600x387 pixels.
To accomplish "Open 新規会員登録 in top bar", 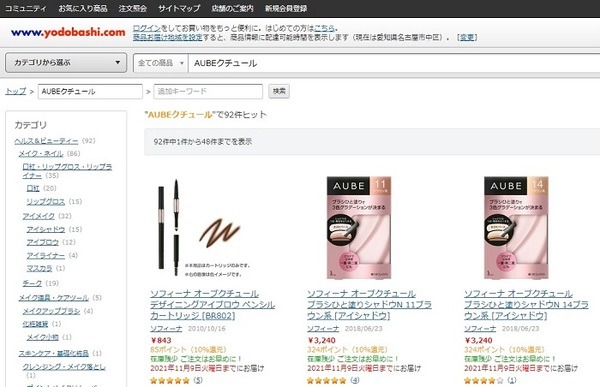I will pyautogui.click(x=286, y=8).
